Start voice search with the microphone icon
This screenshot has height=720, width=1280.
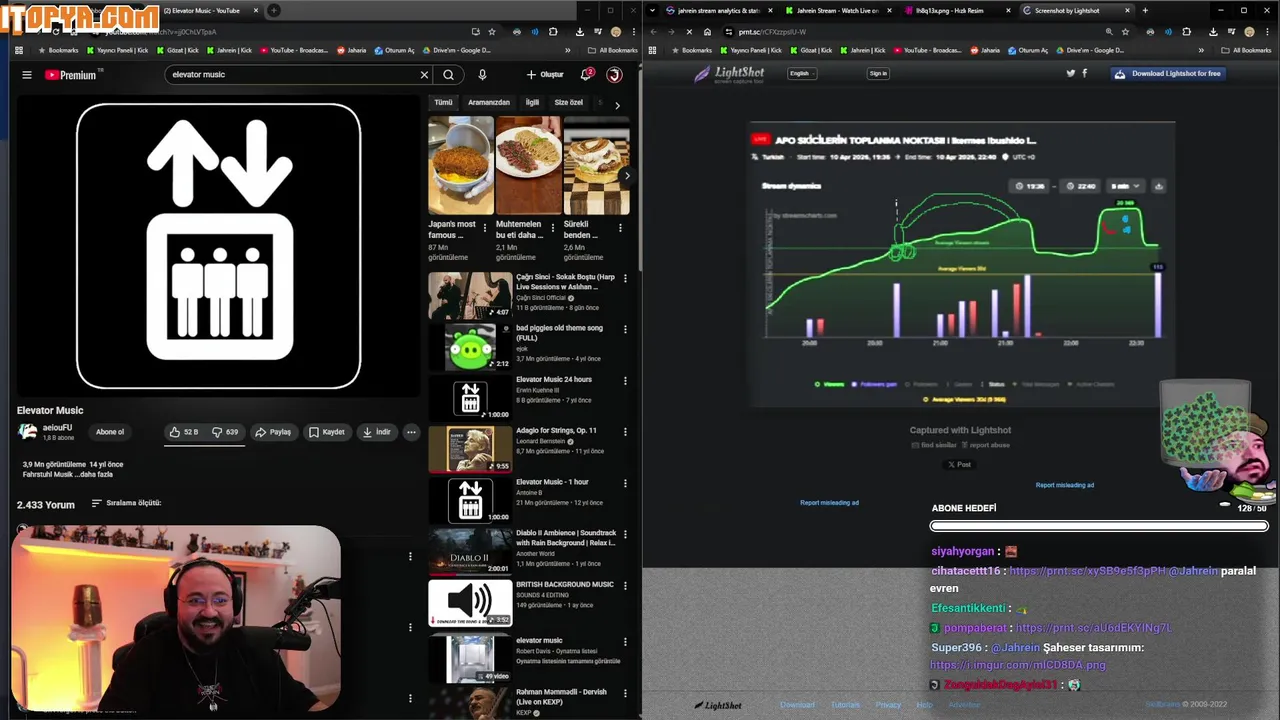click(x=482, y=75)
